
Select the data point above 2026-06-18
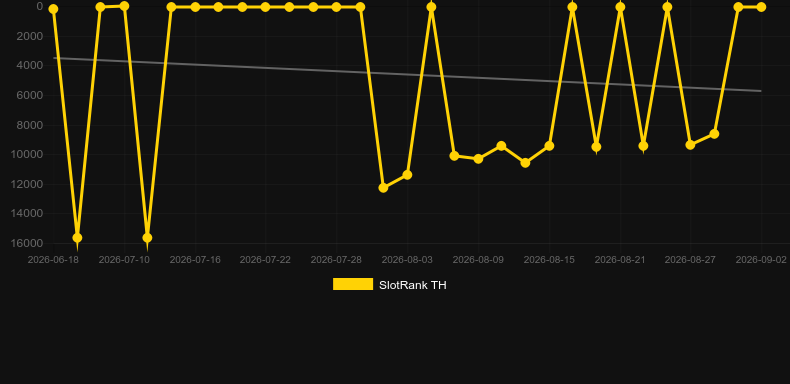[x=53, y=9]
